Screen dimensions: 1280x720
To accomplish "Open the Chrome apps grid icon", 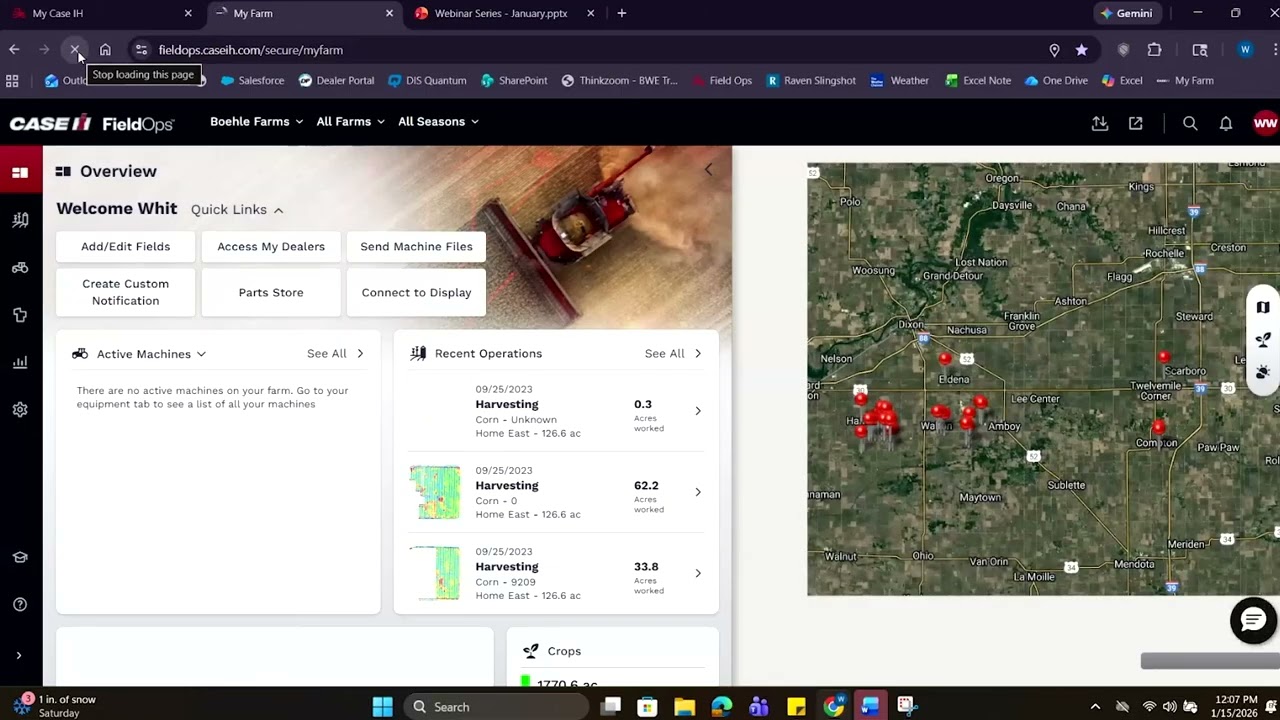I will click(x=12, y=81).
